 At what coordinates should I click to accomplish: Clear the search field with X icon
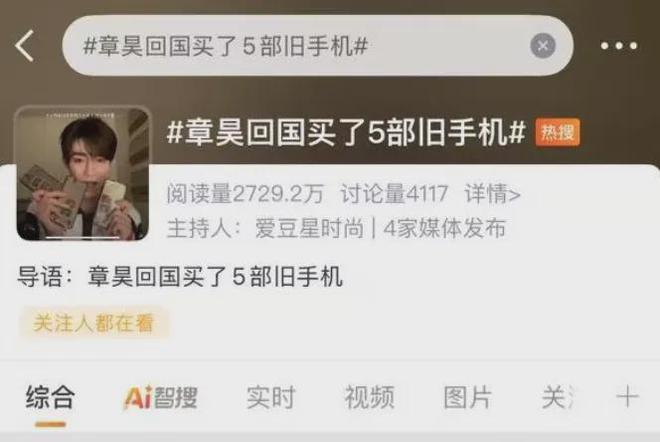543,45
